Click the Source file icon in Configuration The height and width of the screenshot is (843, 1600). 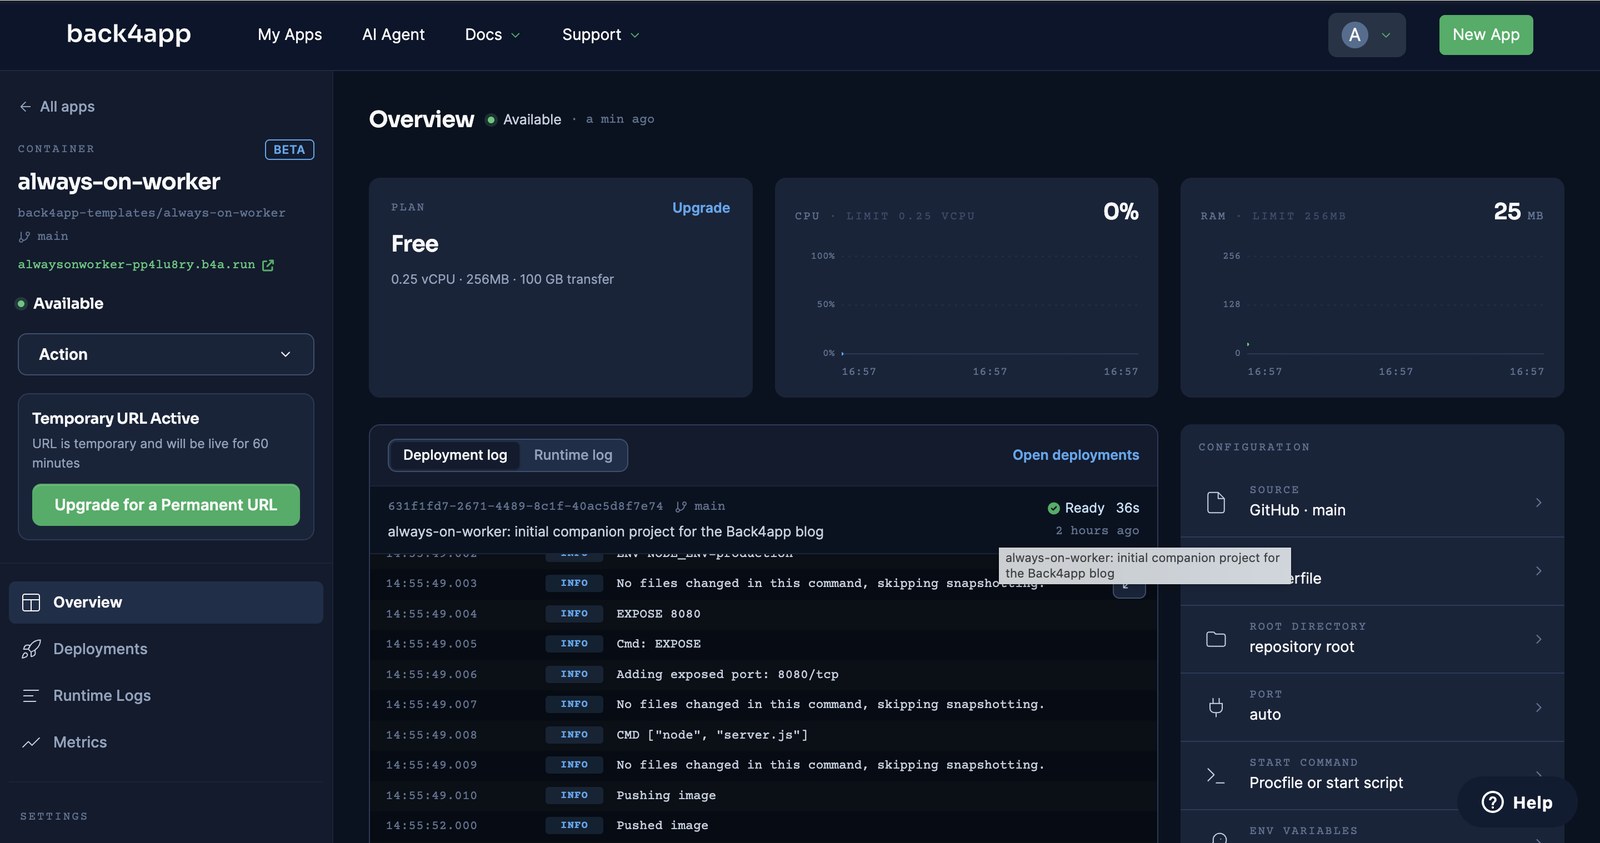point(1216,502)
